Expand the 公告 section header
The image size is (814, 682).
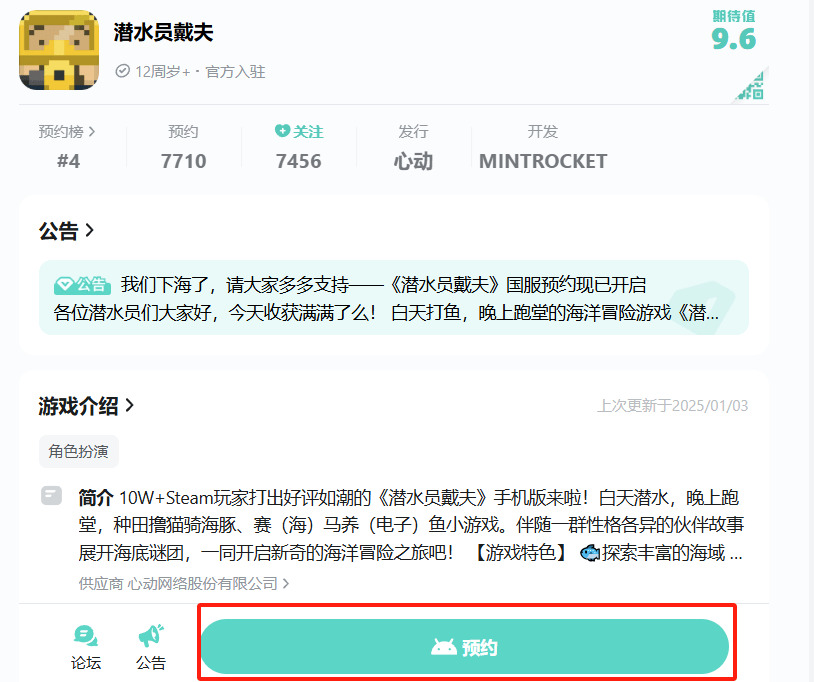pyautogui.click(x=66, y=230)
